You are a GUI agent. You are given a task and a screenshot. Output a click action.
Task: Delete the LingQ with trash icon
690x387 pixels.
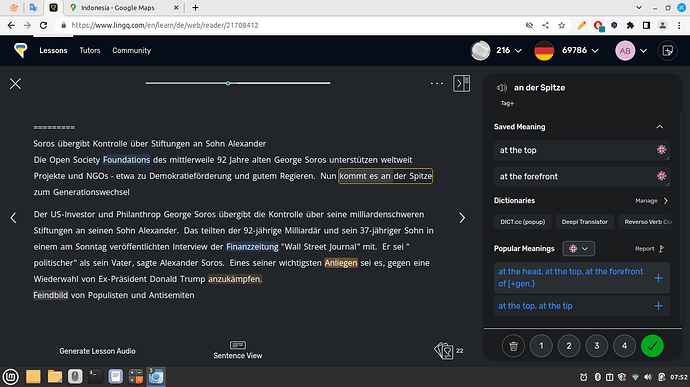[513, 346]
